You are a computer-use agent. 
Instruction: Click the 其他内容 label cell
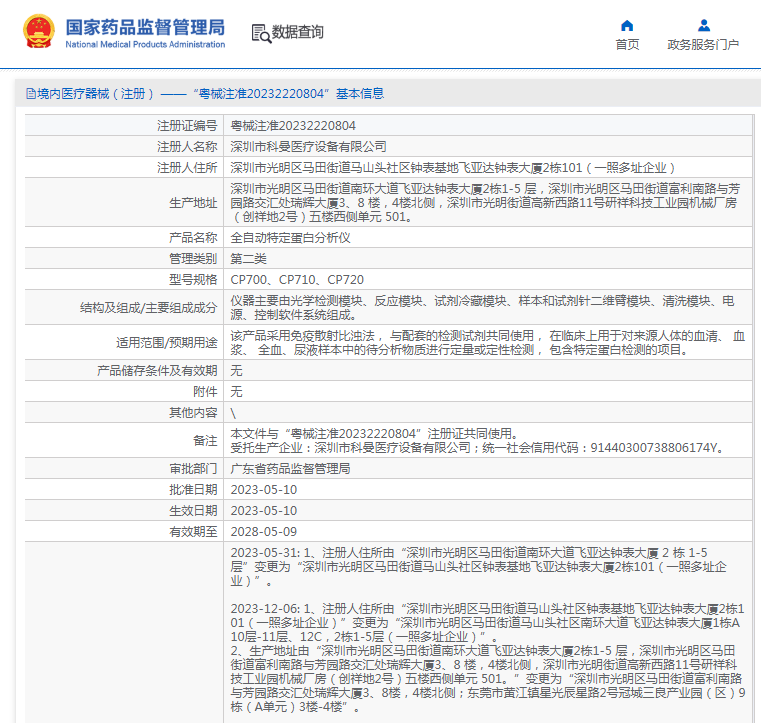124,412
